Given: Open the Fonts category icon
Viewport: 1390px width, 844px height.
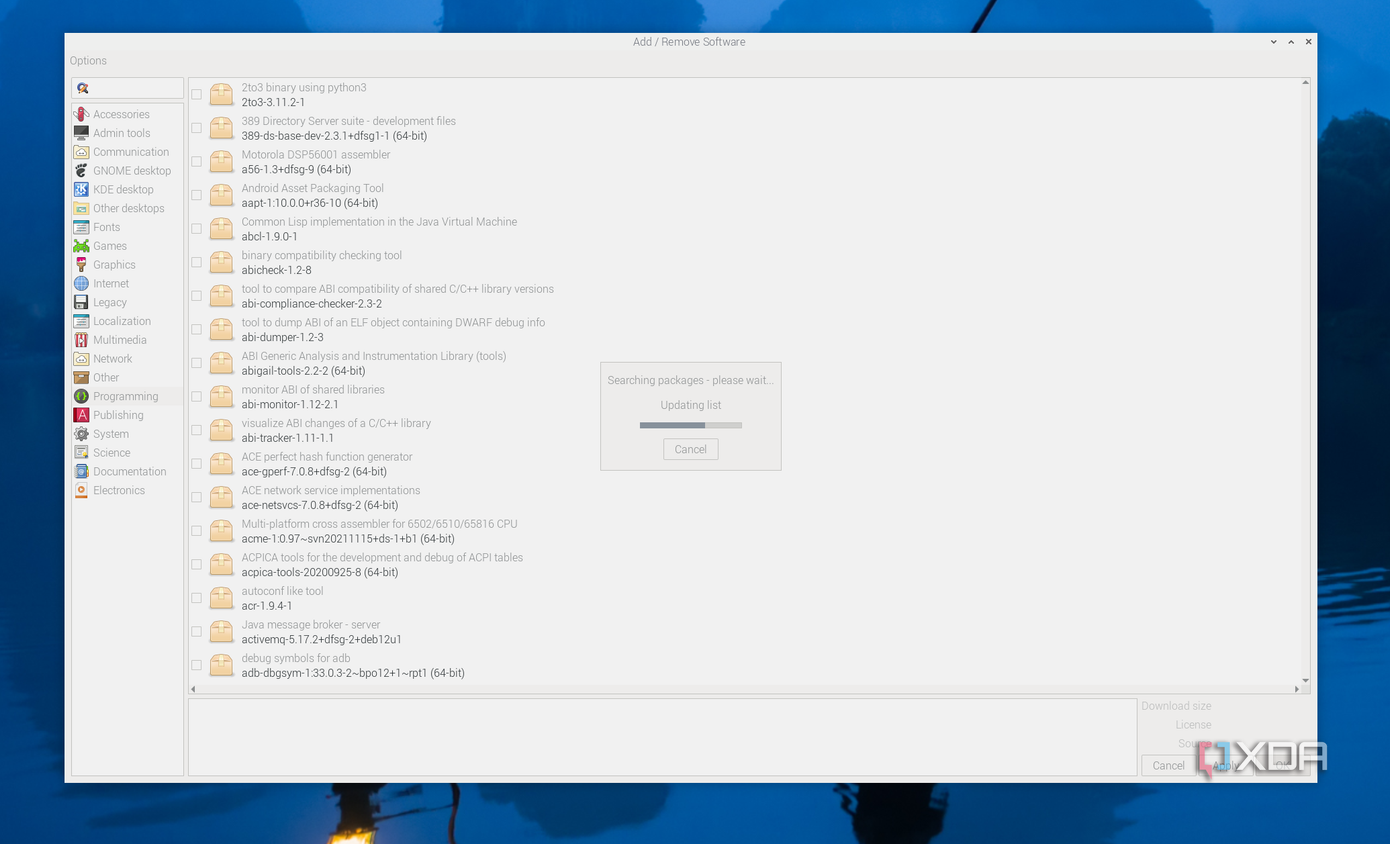Looking at the screenshot, I should coord(81,227).
